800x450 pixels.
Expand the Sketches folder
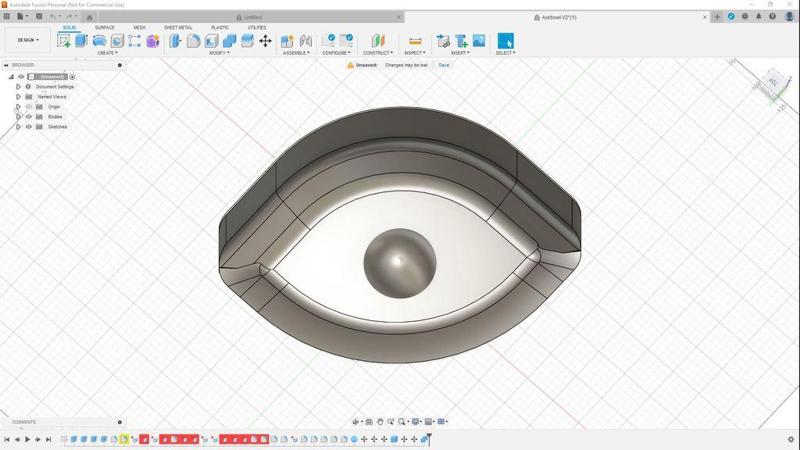coord(18,127)
